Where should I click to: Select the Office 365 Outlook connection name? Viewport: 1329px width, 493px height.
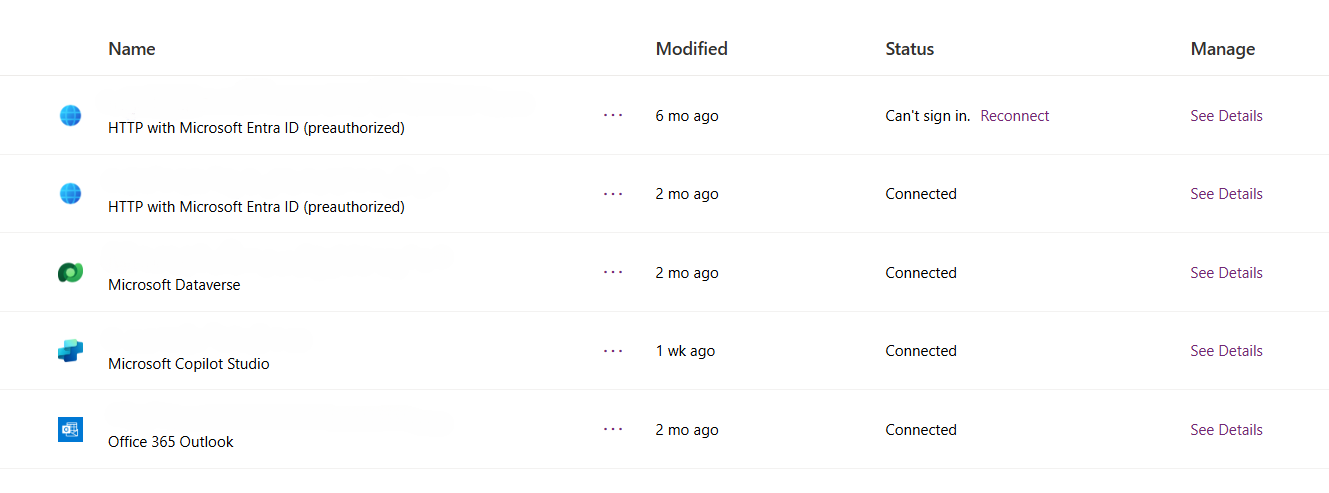pos(171,442)
